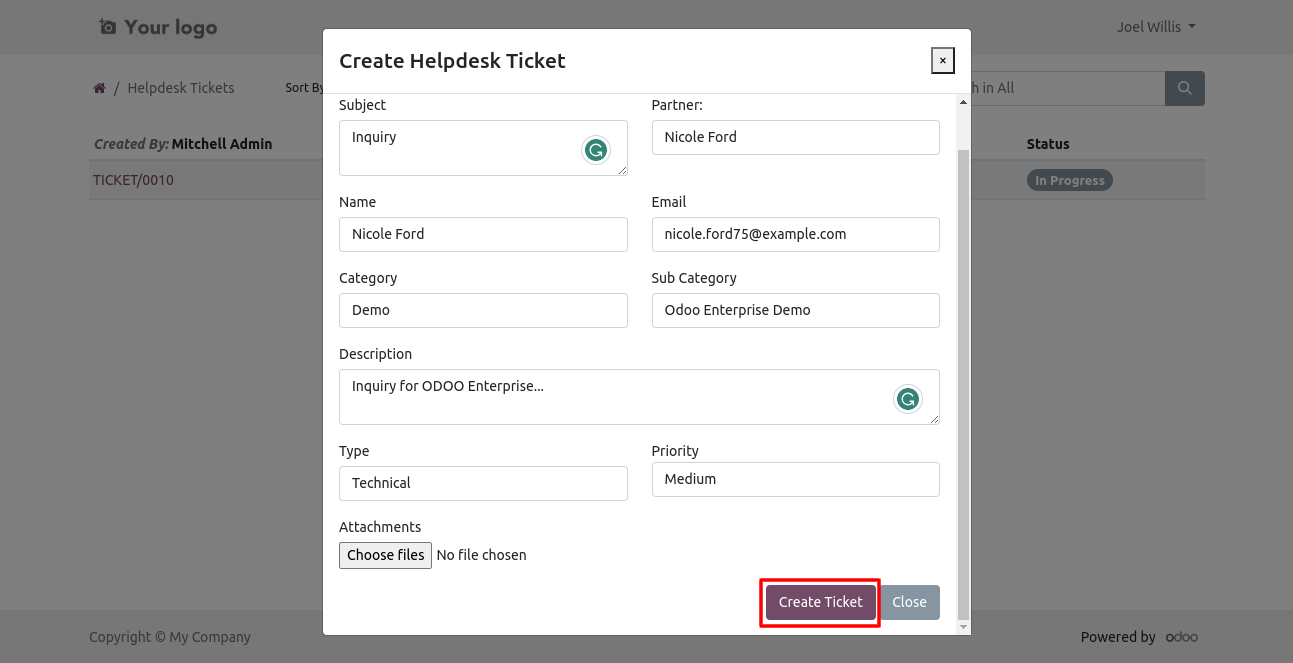Open the Partner field showing Nicole Ford
Viewport: 1293px width, 663px height.
795,137
